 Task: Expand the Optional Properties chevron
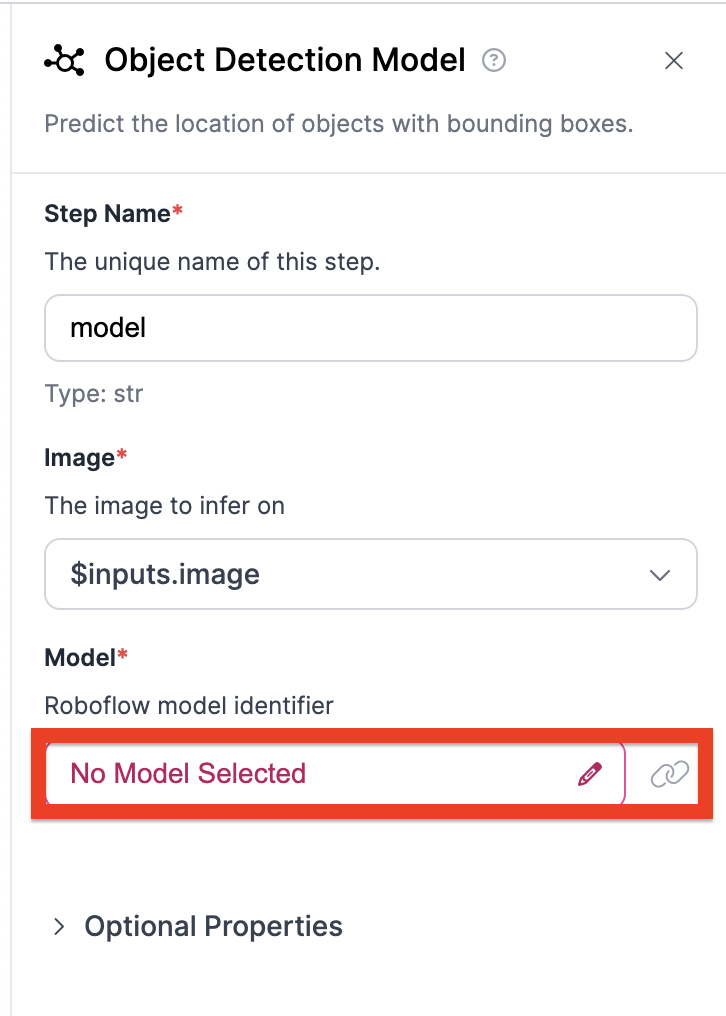[x=59, y=927]
